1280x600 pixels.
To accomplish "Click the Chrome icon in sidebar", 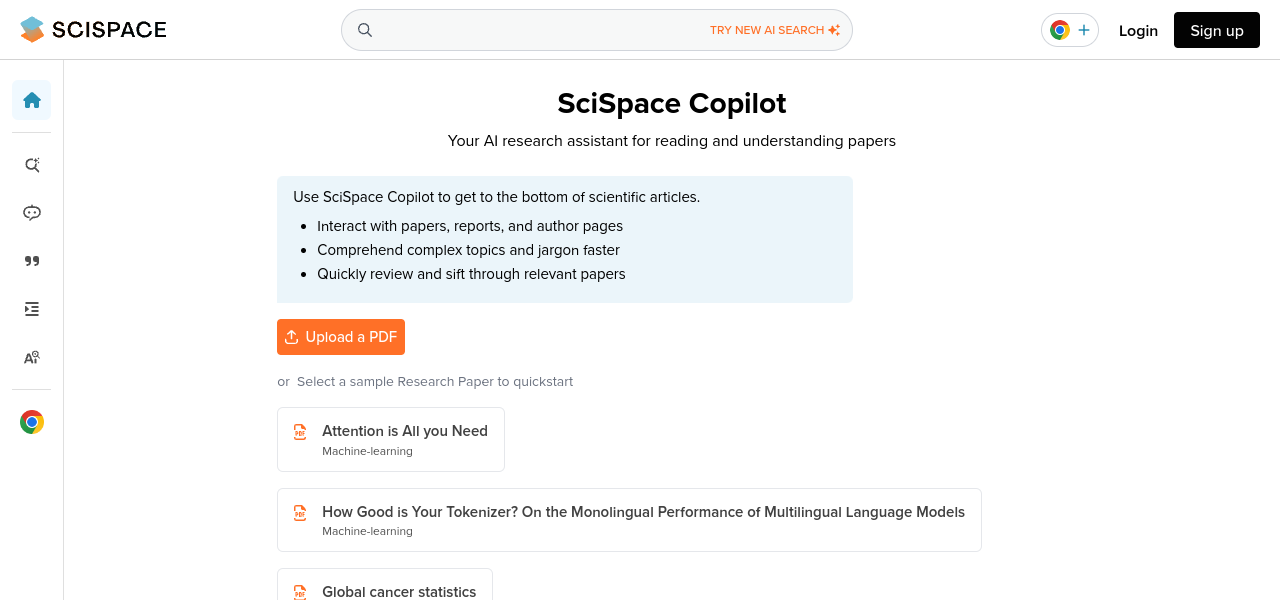I will click(x=32, y=422).
